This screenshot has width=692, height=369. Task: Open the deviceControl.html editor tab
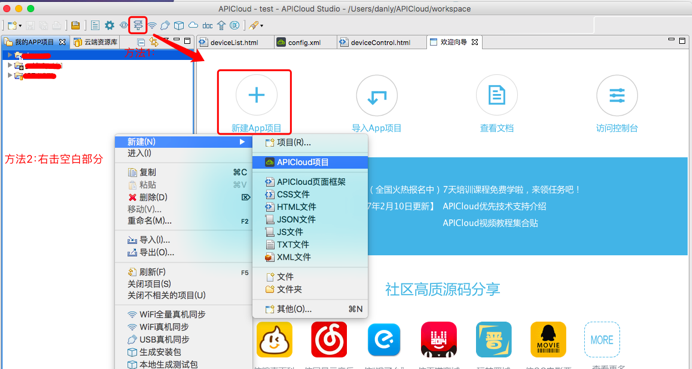point(380,42)
